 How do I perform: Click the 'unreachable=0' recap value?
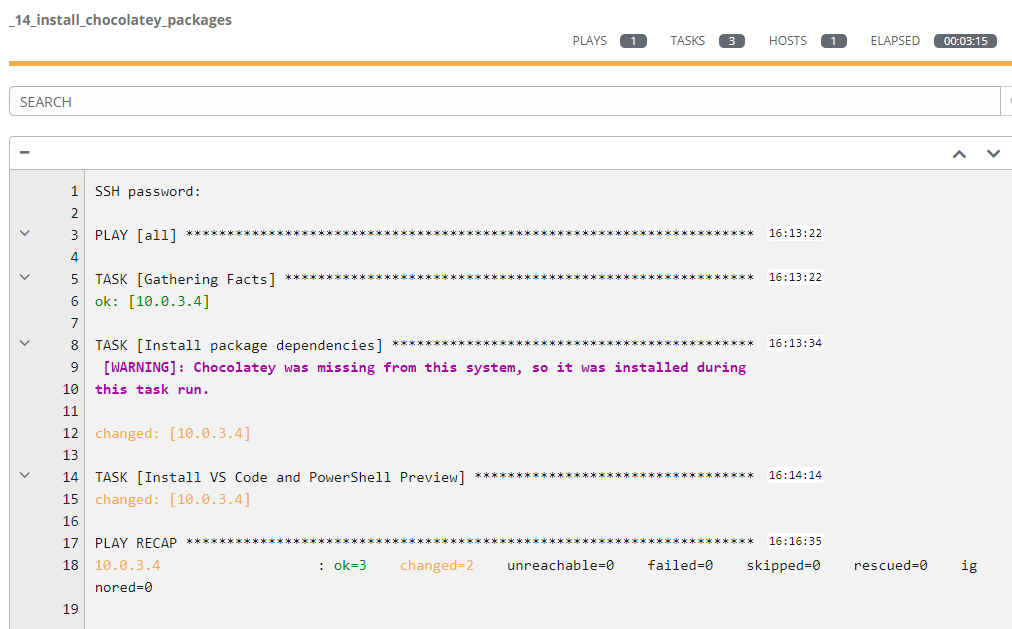560,565
